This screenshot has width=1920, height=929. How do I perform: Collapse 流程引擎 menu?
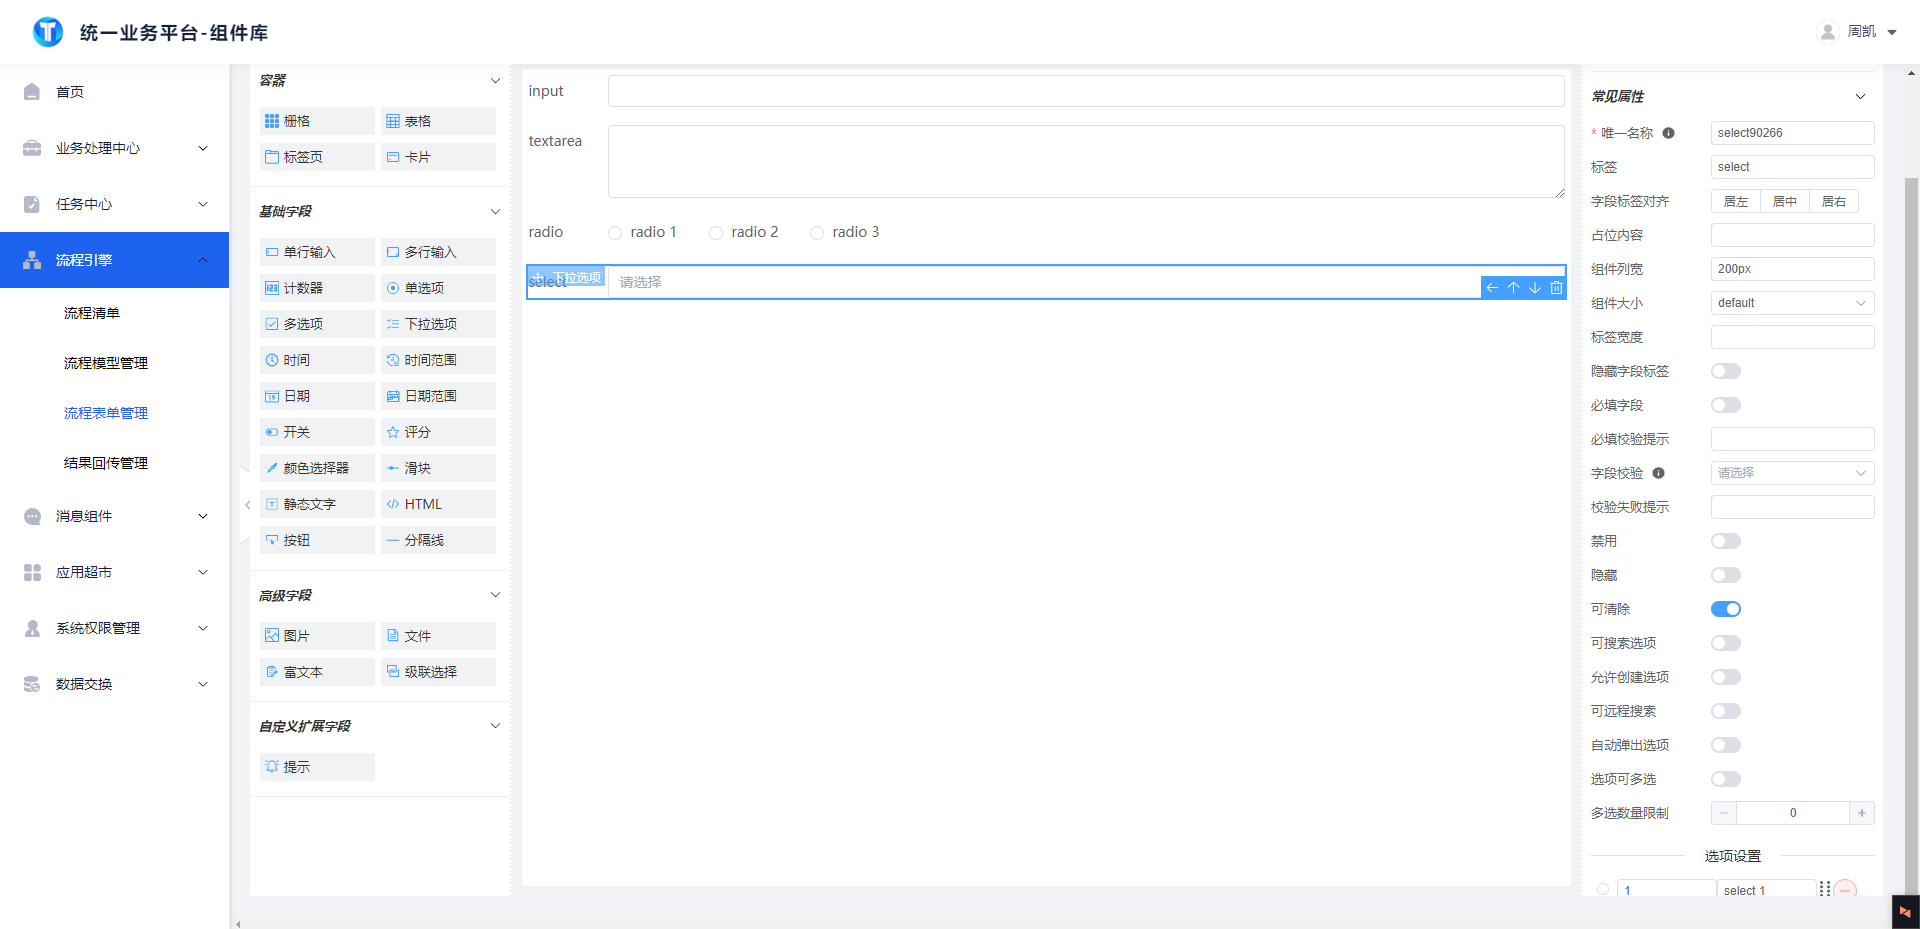click(x=115, y=260)
